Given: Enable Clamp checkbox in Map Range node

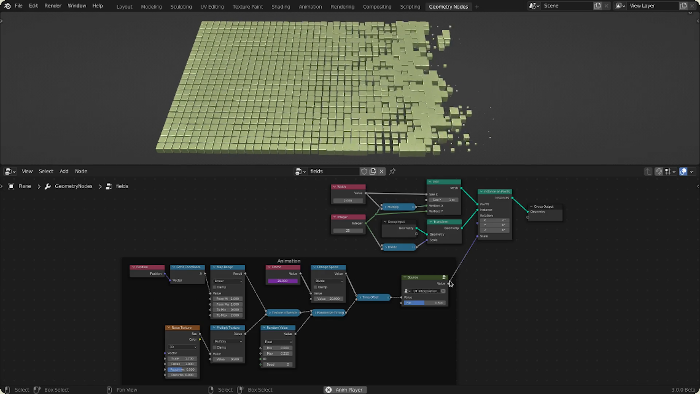Looking at the screenshot, I should [x=215, y=287].
